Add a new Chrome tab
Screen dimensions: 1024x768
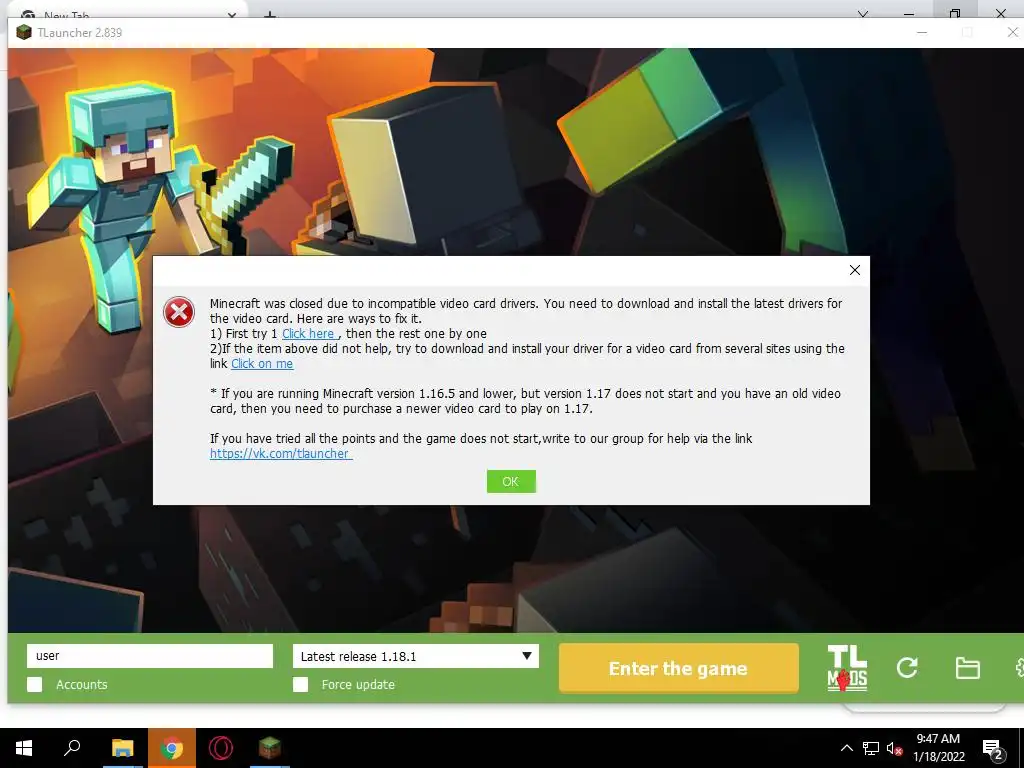tap(270, 14)
